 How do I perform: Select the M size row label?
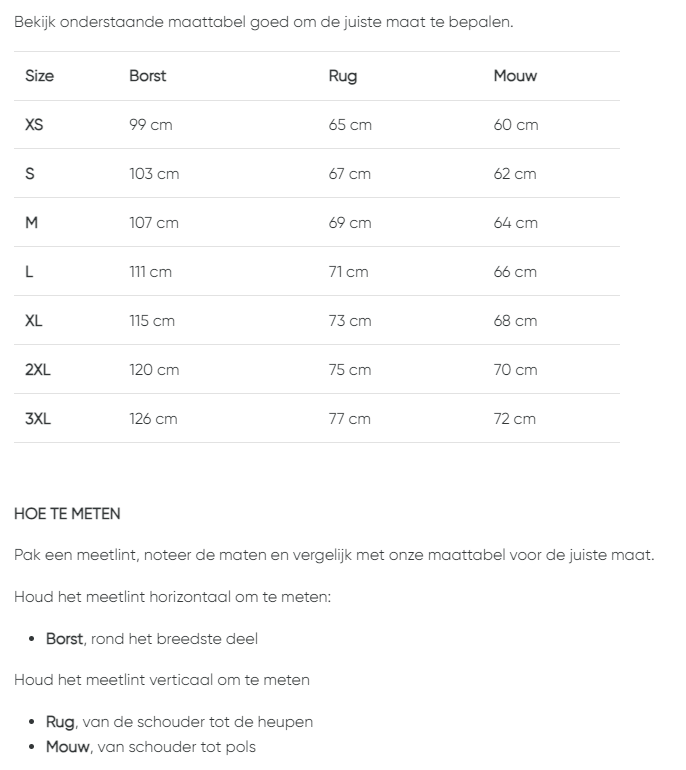[x=31, y=223]
